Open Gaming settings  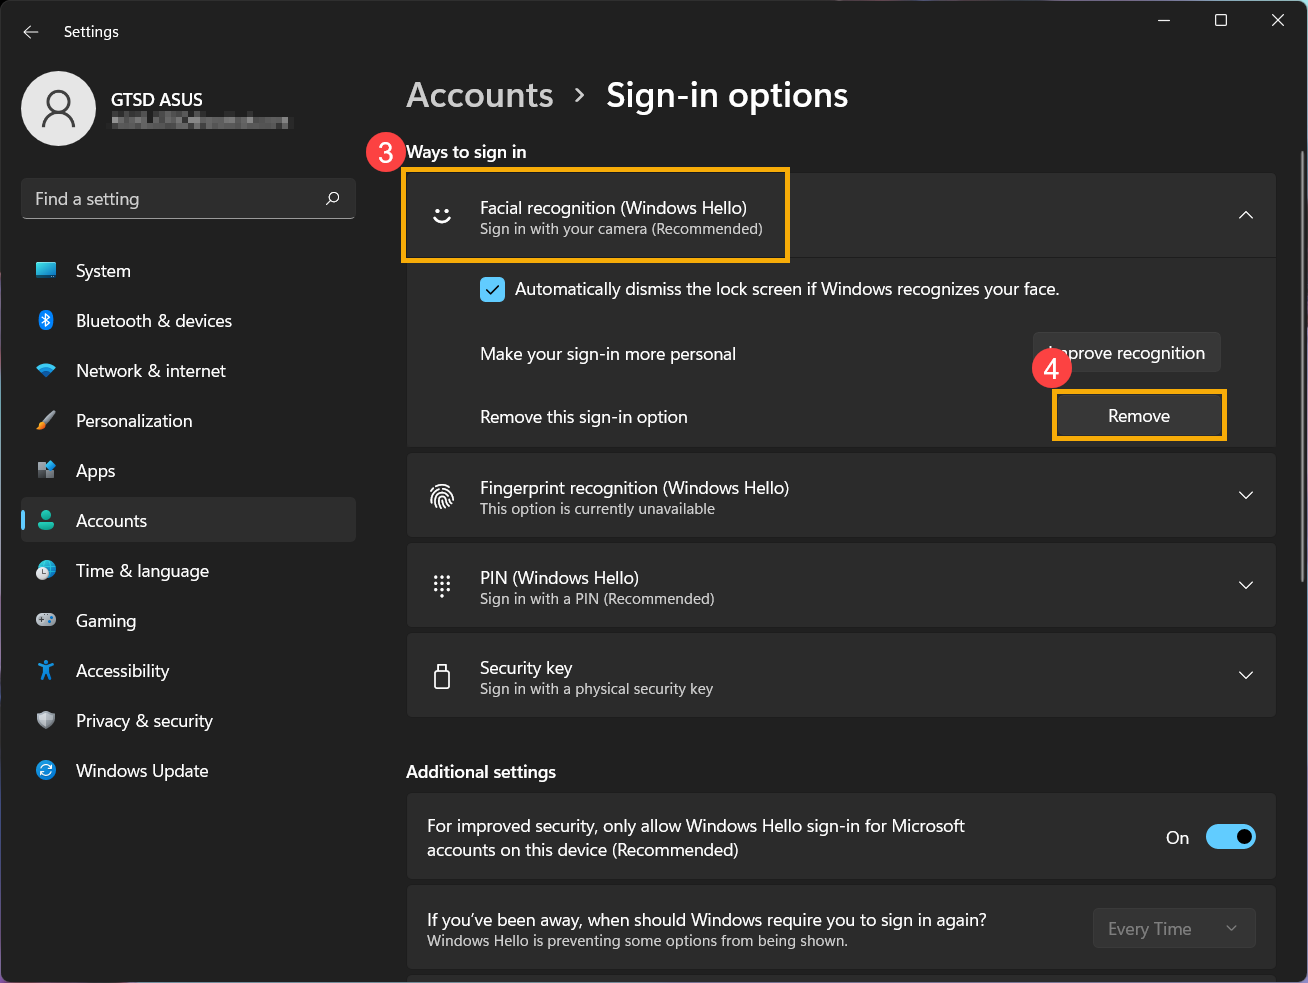188,620
